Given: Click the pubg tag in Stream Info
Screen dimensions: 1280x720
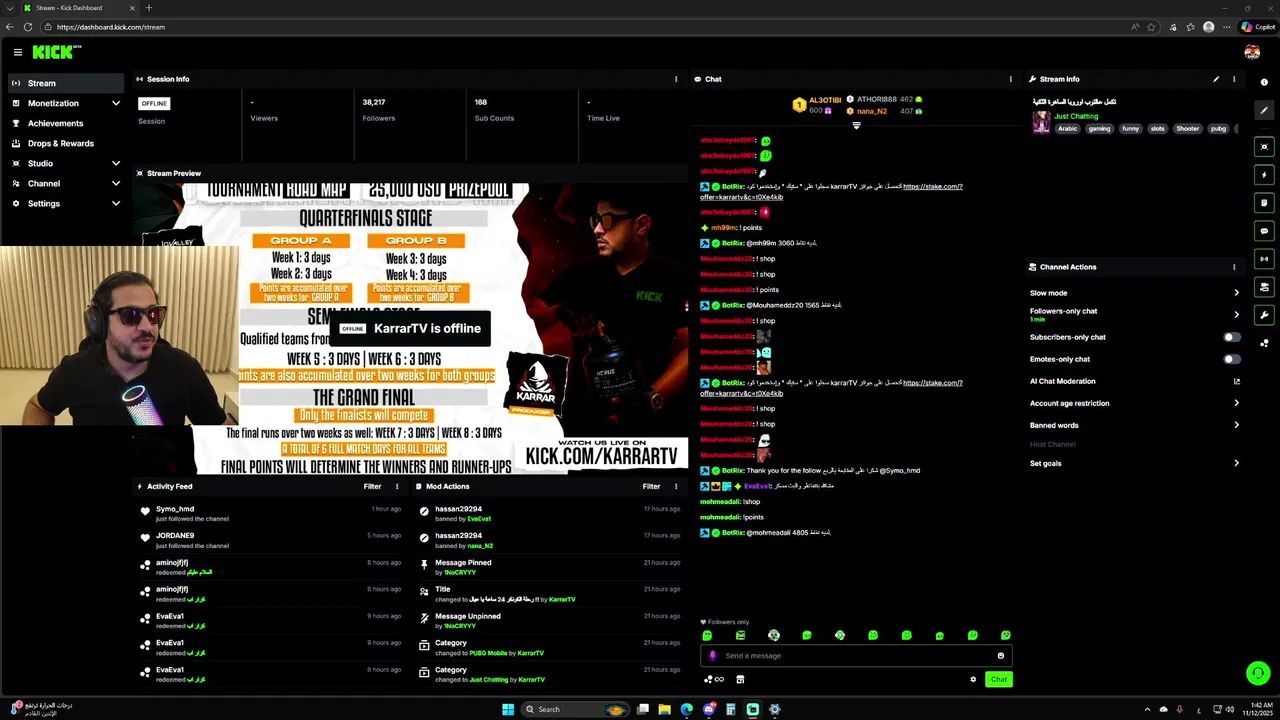Looking at the screenshot, I should 1218,129.
